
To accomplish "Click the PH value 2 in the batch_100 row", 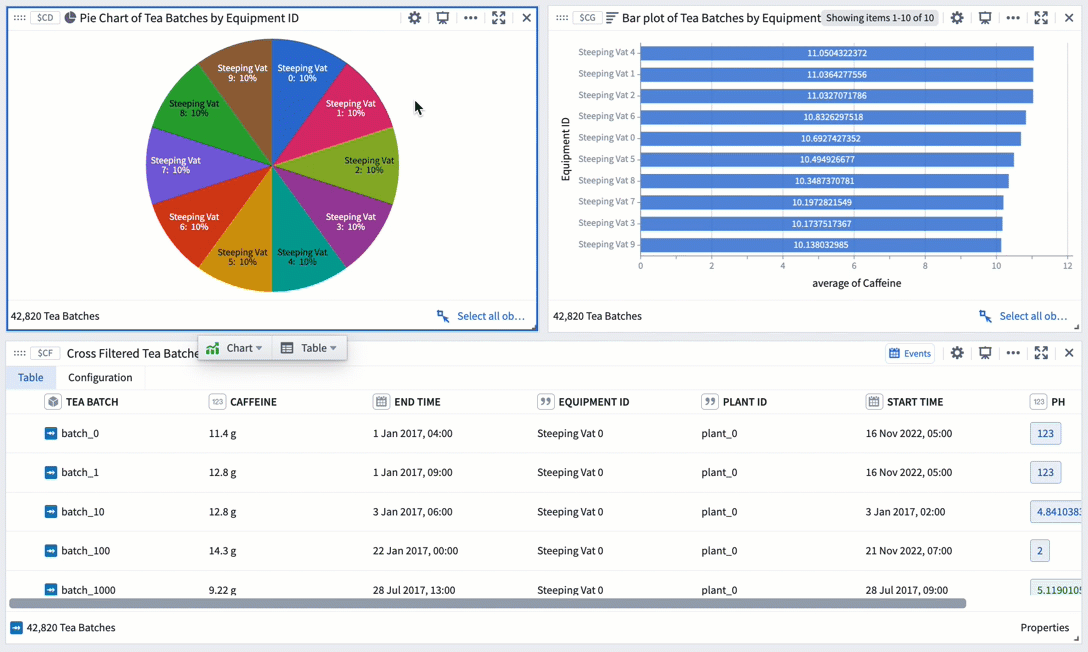I will click(x=1039, y=551).
